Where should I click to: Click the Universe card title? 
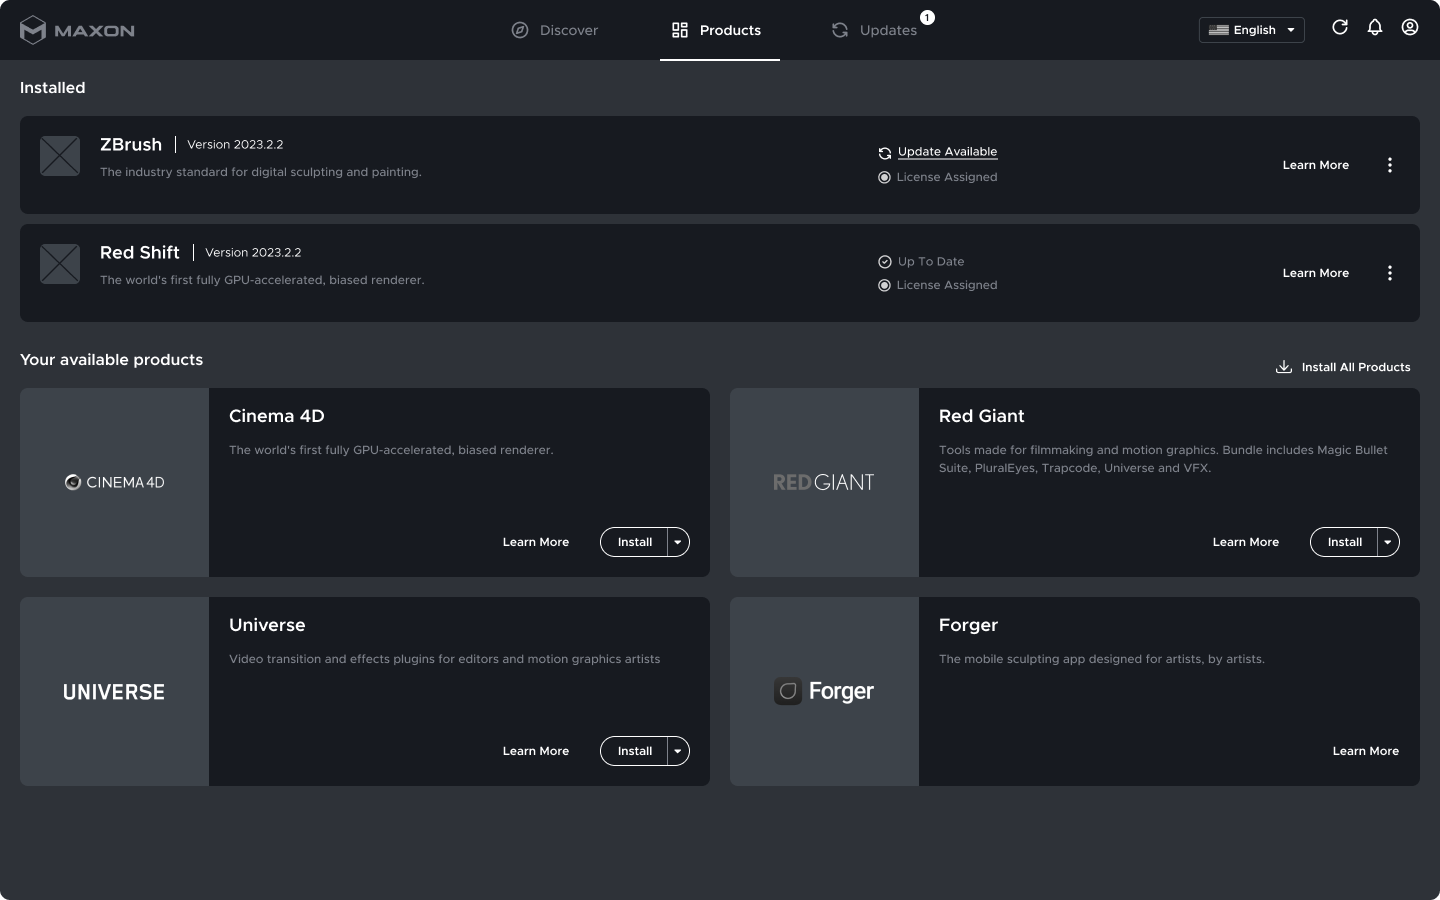267,625
